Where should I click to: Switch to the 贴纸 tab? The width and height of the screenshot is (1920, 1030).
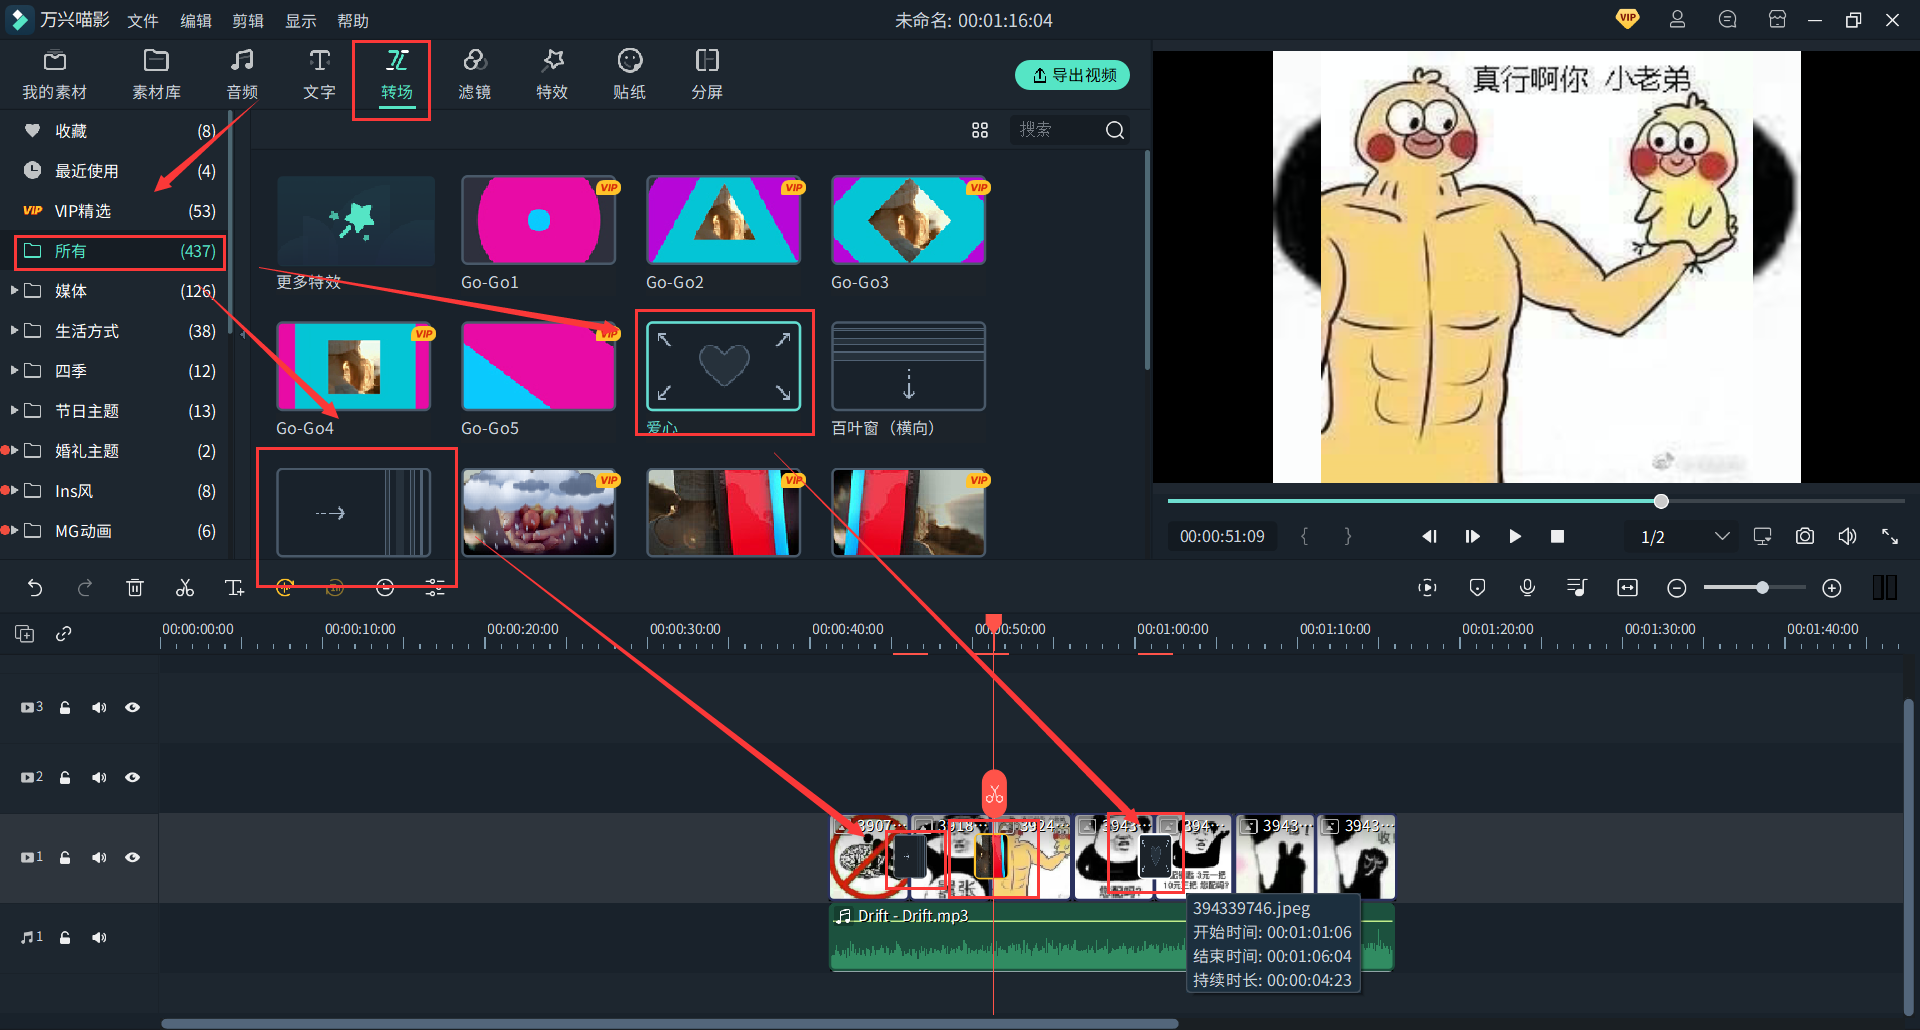coord(629,74)
